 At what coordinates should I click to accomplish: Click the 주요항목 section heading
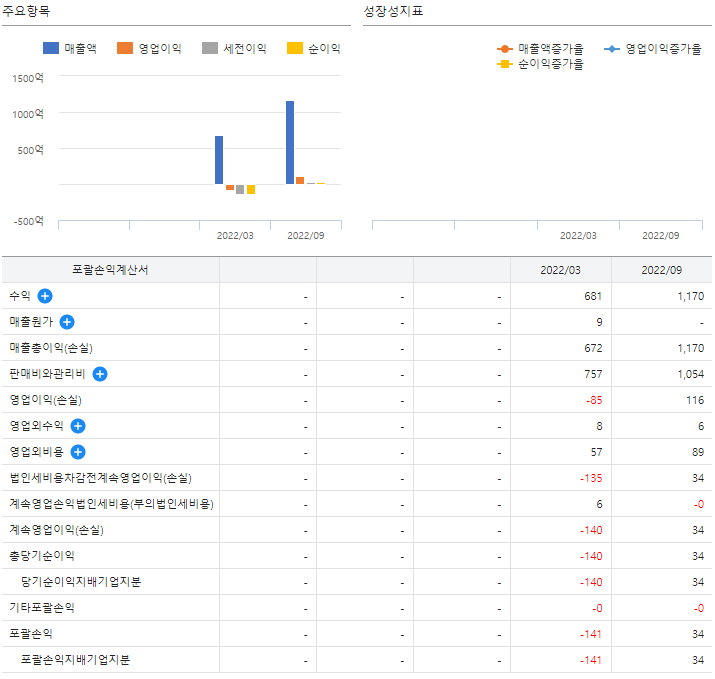tap(26, 11)
